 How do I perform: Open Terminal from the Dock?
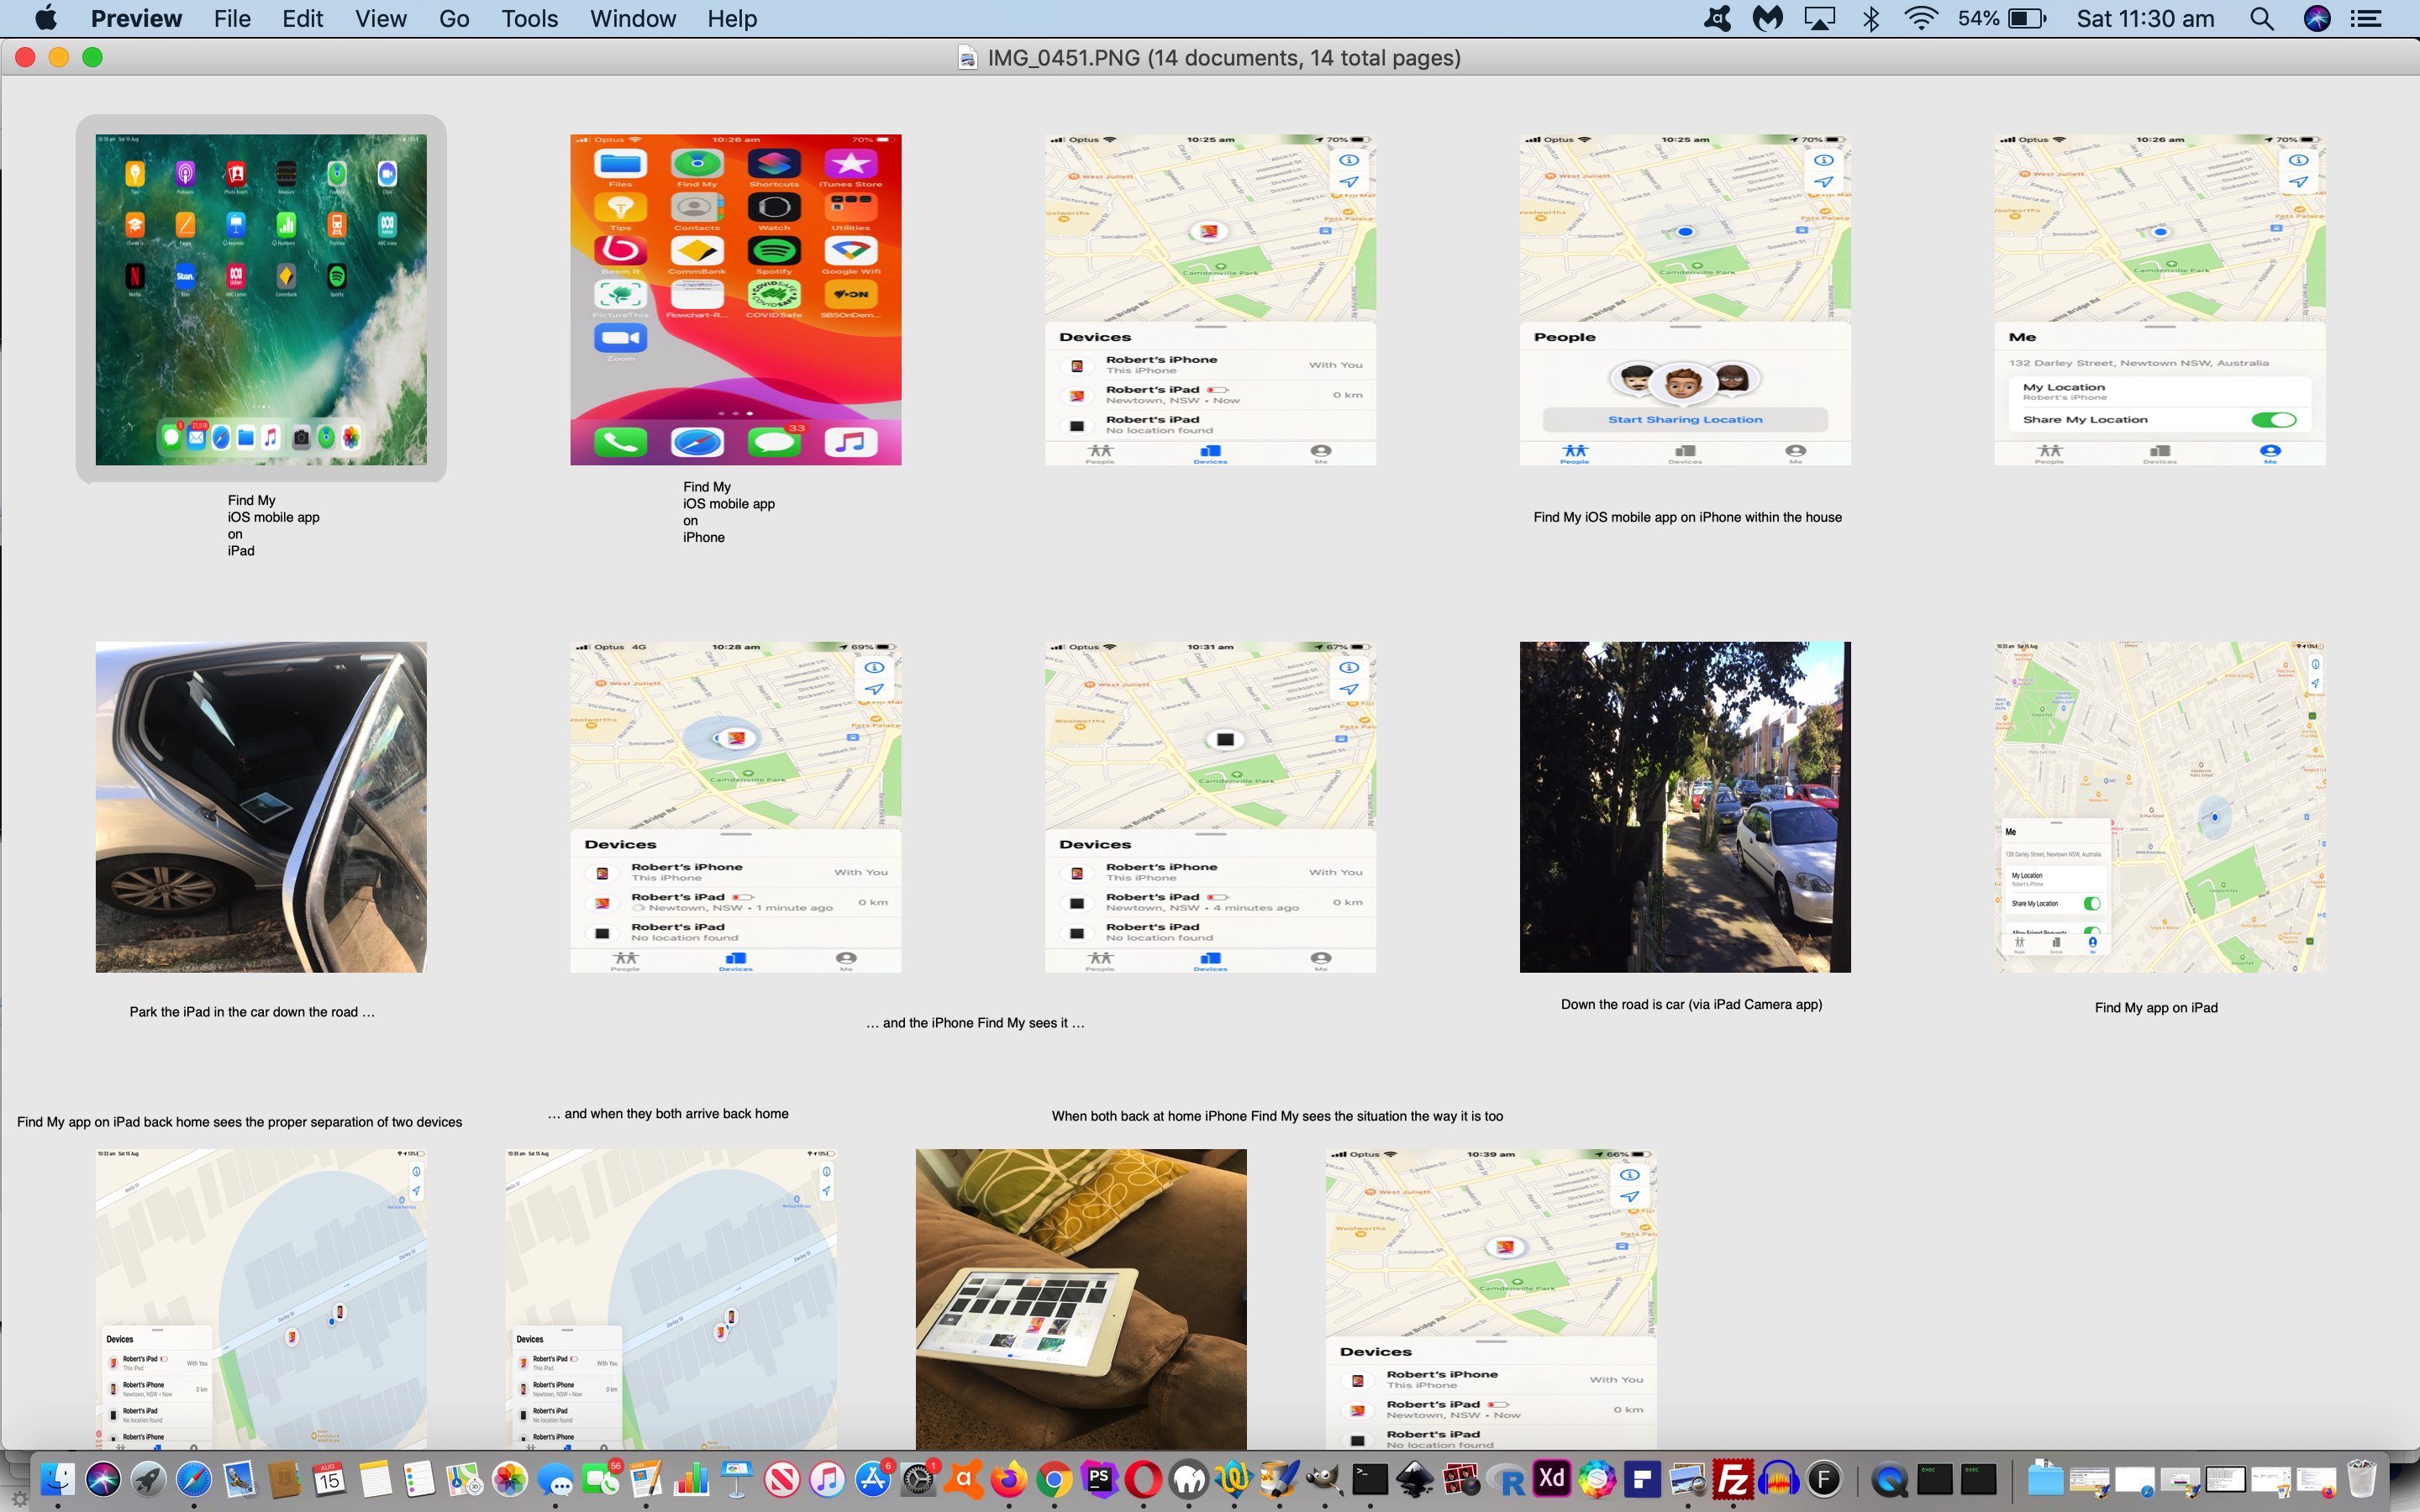1369,1479
